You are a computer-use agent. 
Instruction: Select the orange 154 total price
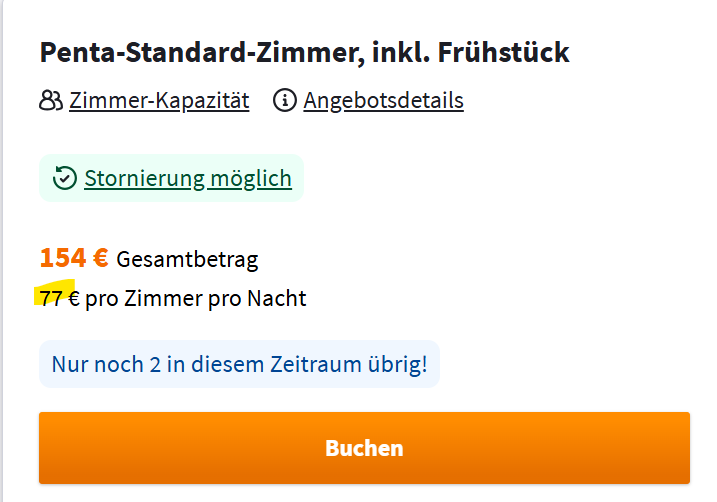tap(63, 257)
